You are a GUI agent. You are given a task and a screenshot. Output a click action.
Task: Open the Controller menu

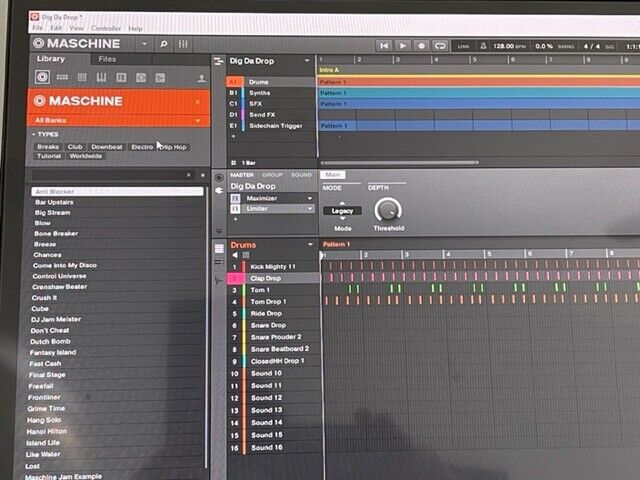click(x=106, y=28)
